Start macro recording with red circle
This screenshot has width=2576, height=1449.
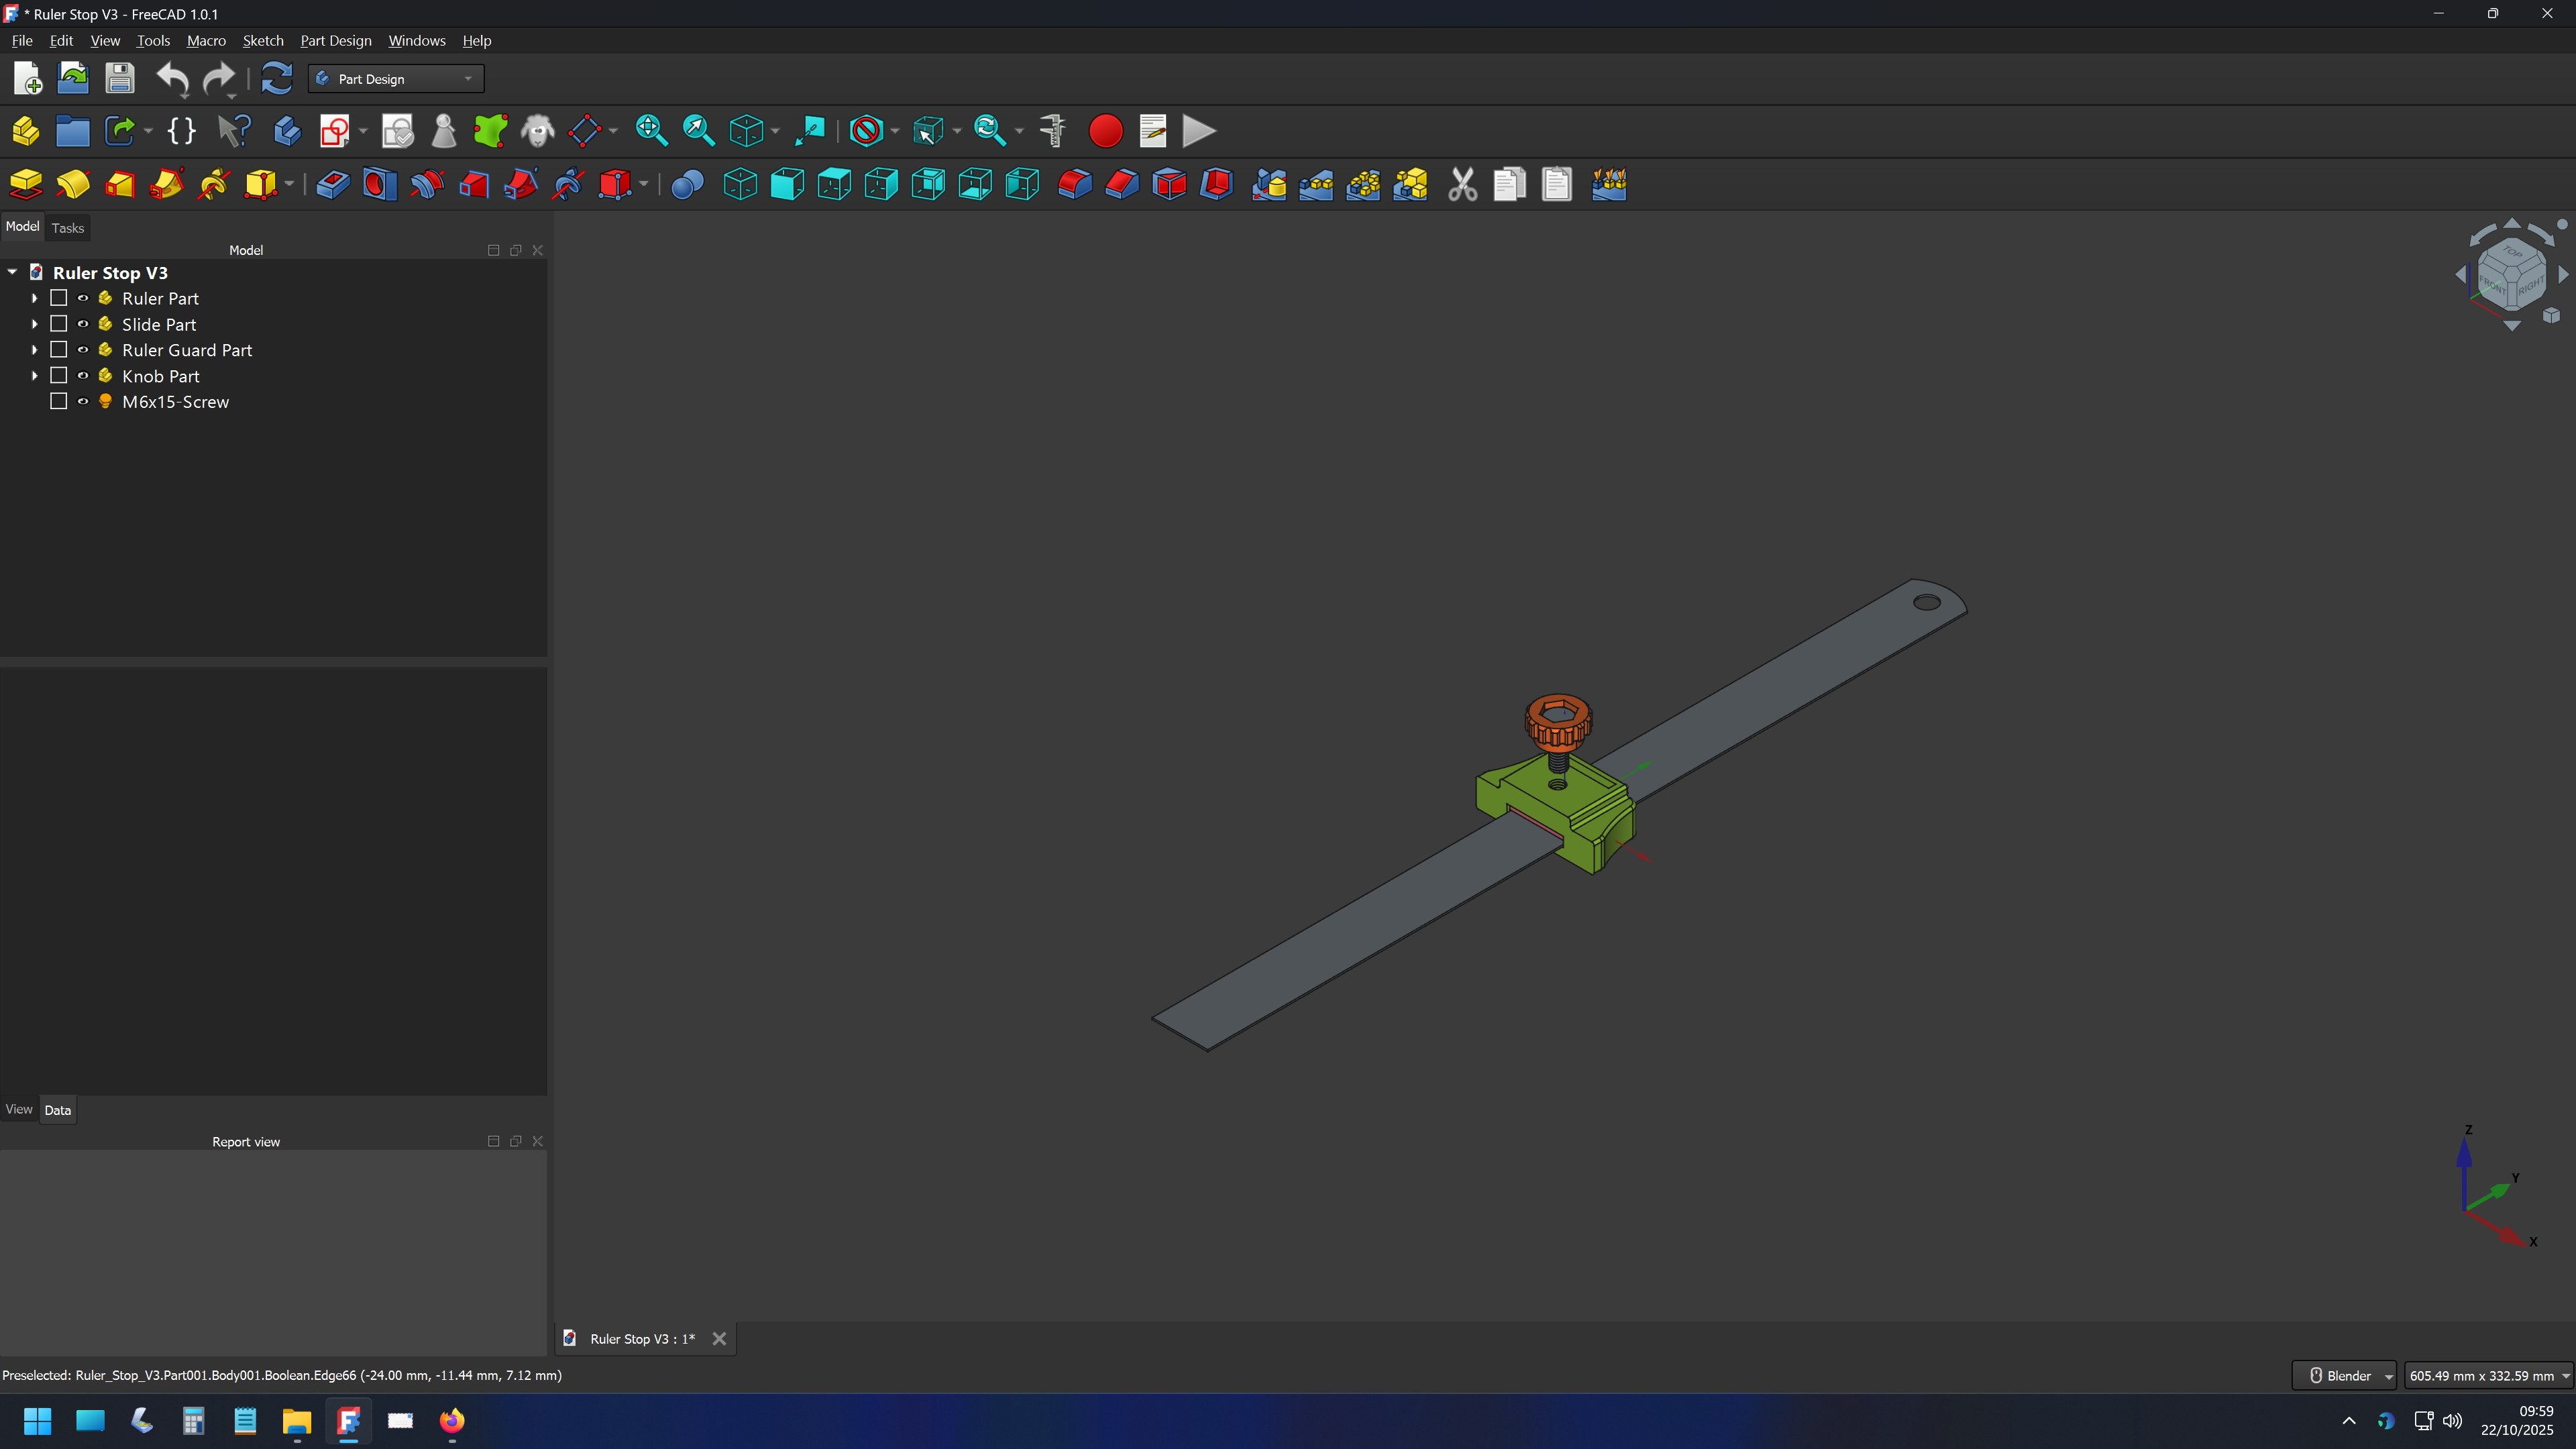click(x=1105, y=131)
